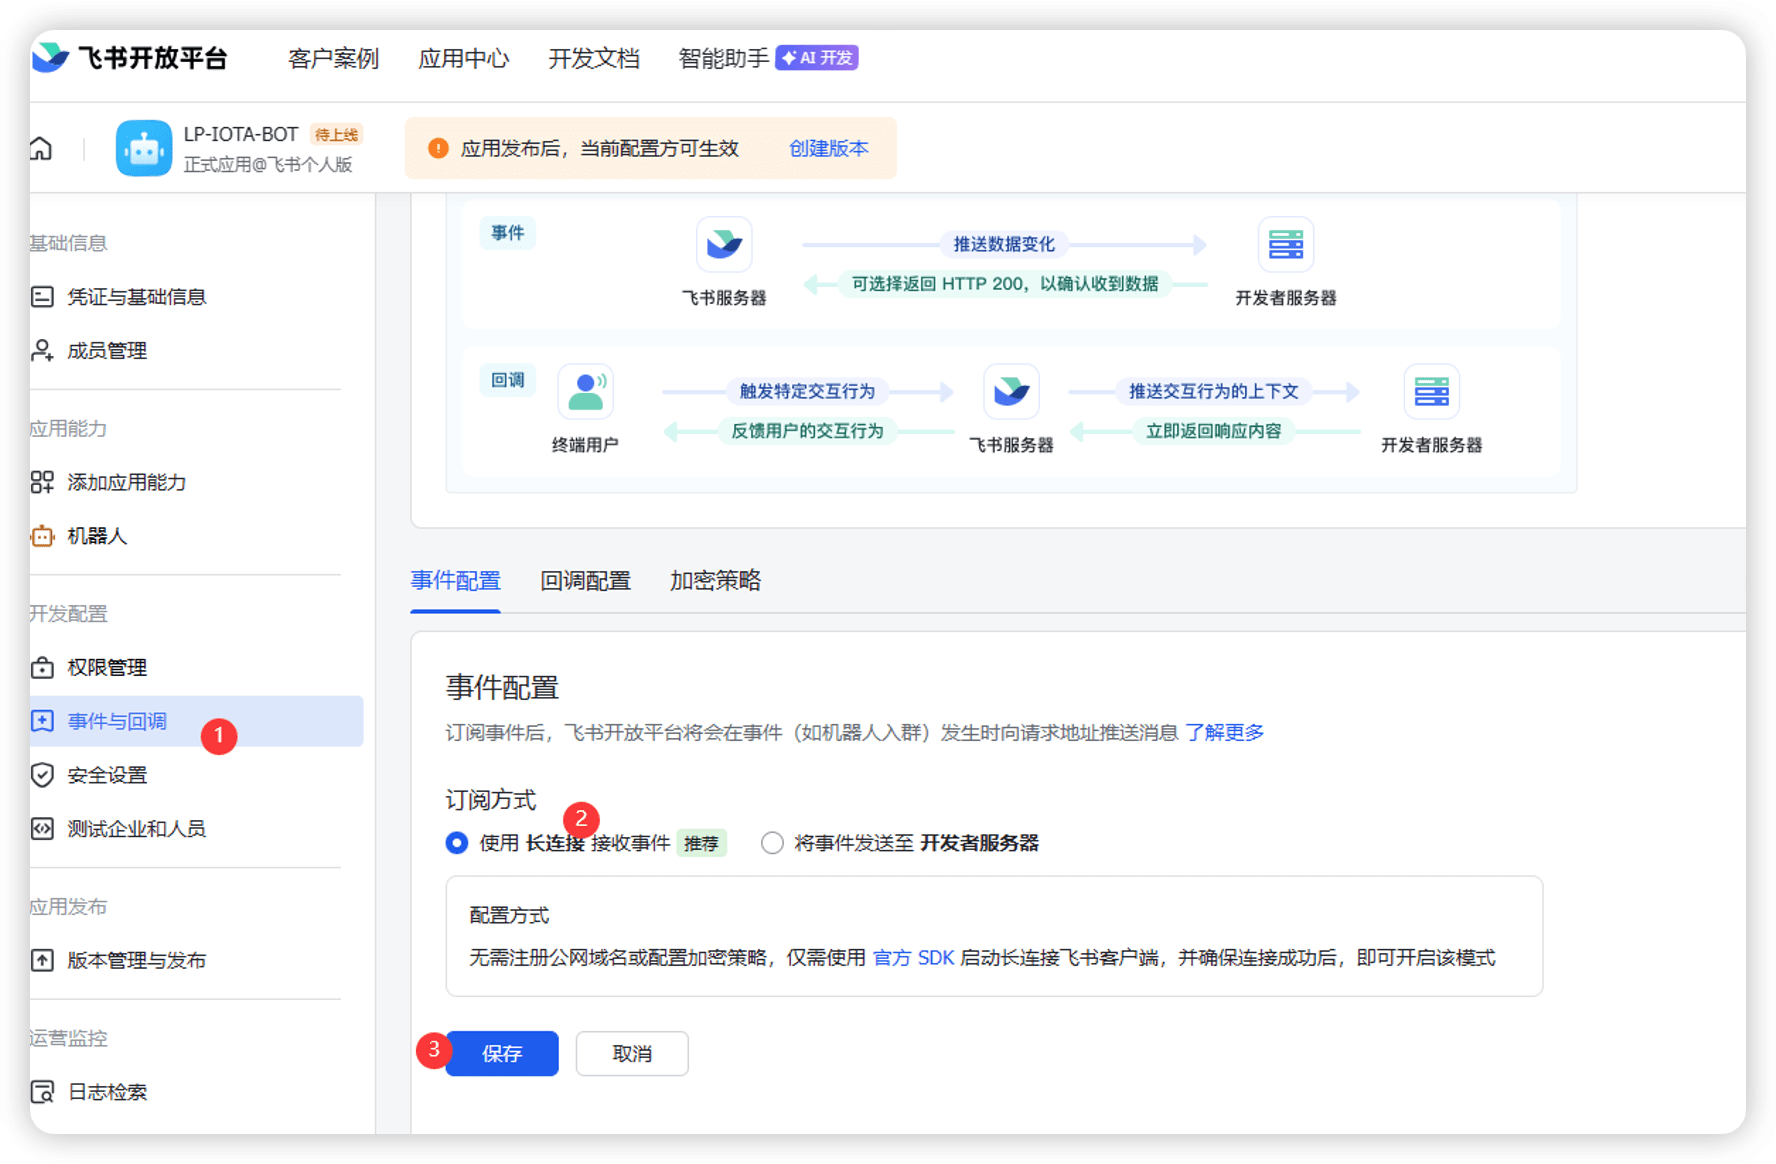Image resolution: width=1776 pixels, height=1164 pixels.
Task: Click the 待上线 status tag
Action: point(336,135)
